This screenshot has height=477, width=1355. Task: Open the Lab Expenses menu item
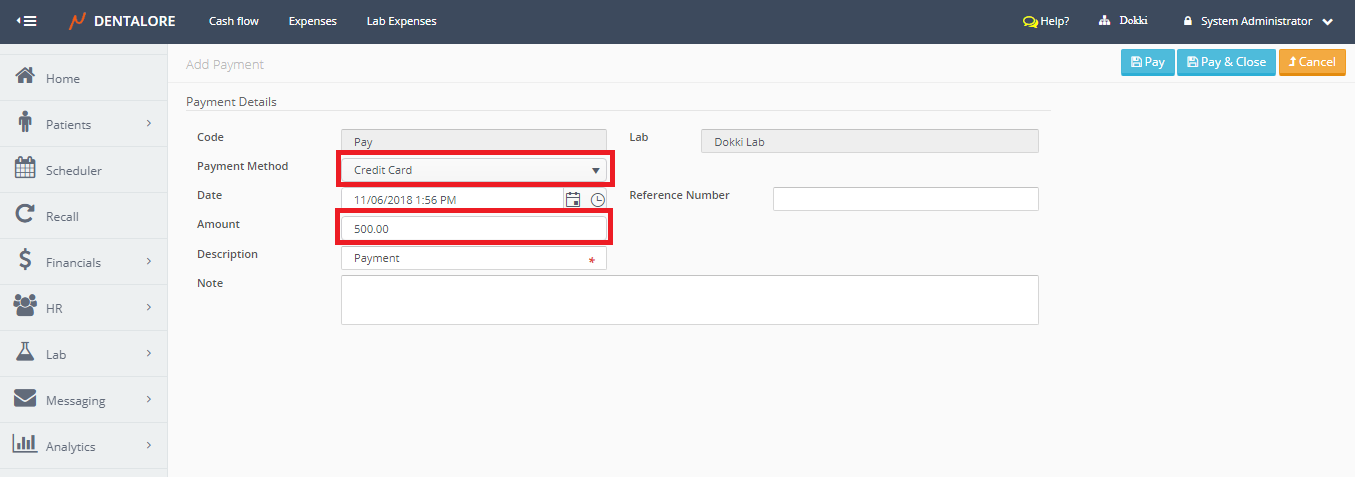[x=401, y=21]
